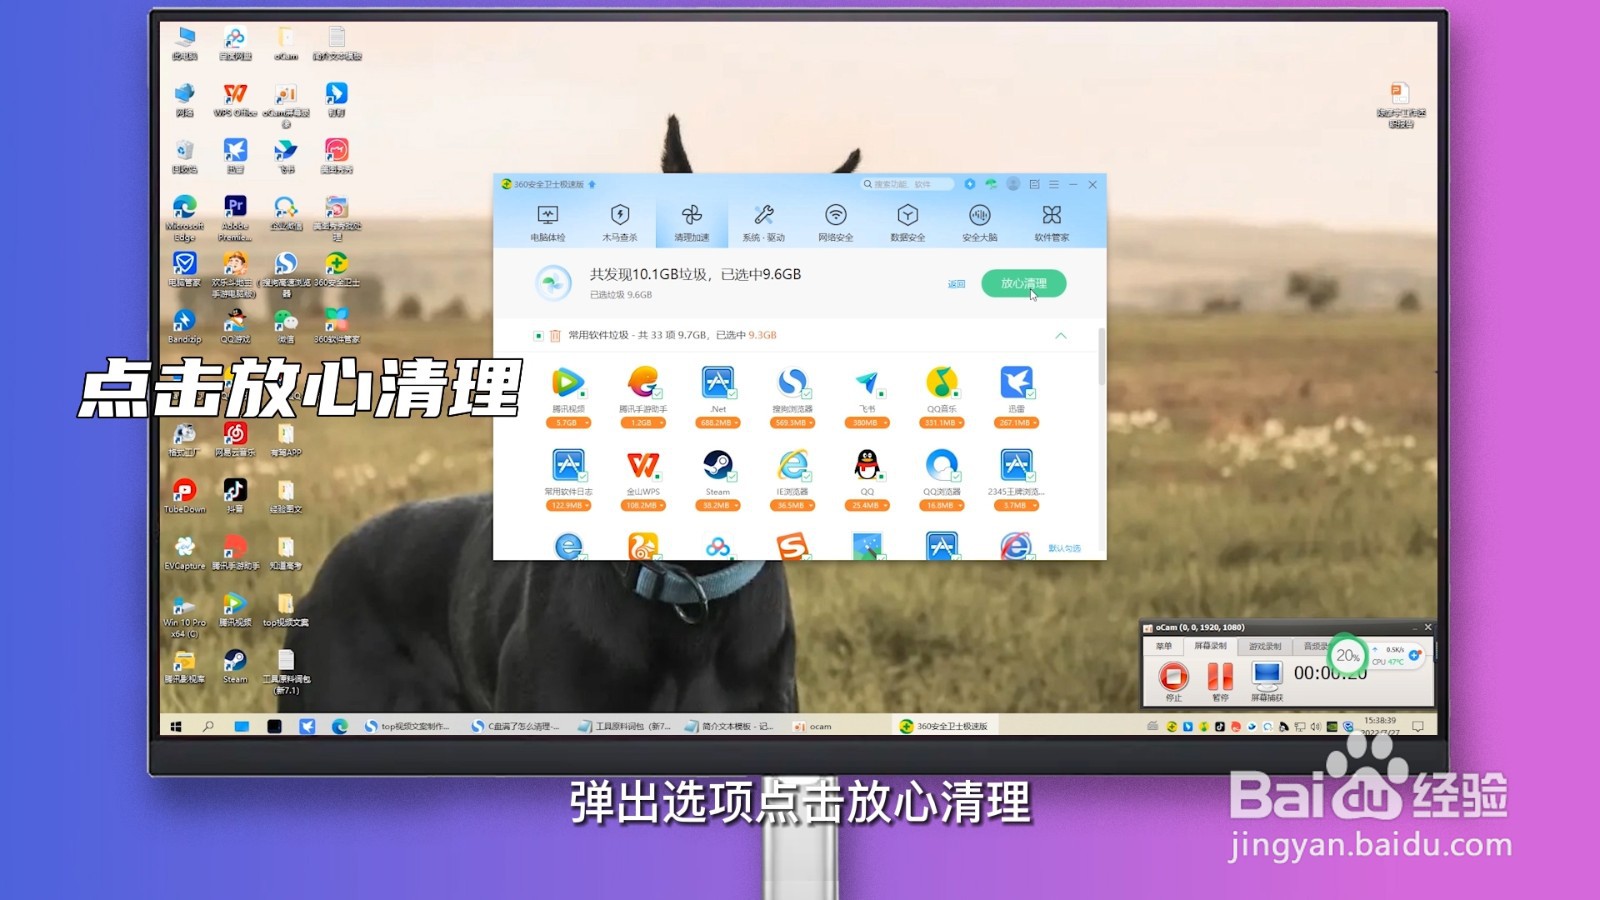The width and height of the screenshot is (1600, 900).
Task: Select the 木马查杀 trojan scan icon
Action: [620, 221]
